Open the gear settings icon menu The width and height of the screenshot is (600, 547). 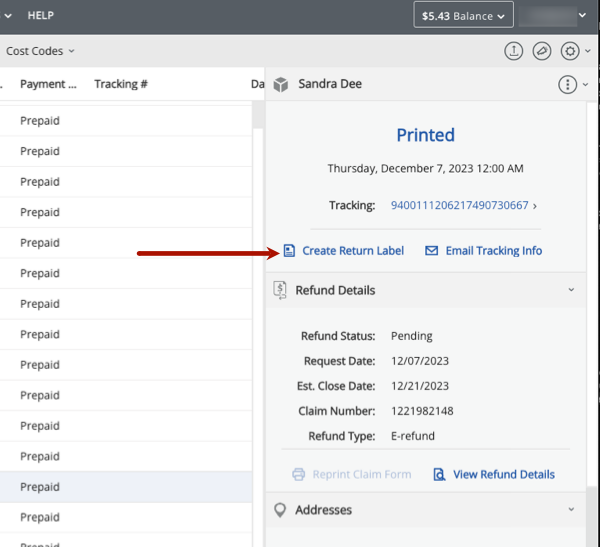pyautogui.click(x=570, y=51)
